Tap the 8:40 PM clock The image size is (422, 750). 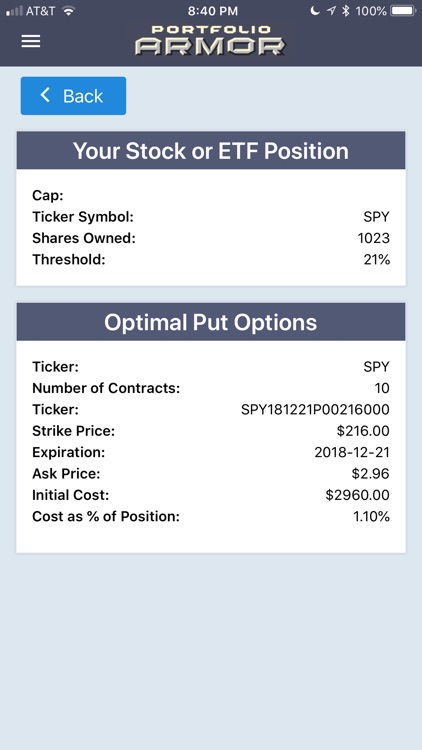pyautogui.click(x=211, y=11)
